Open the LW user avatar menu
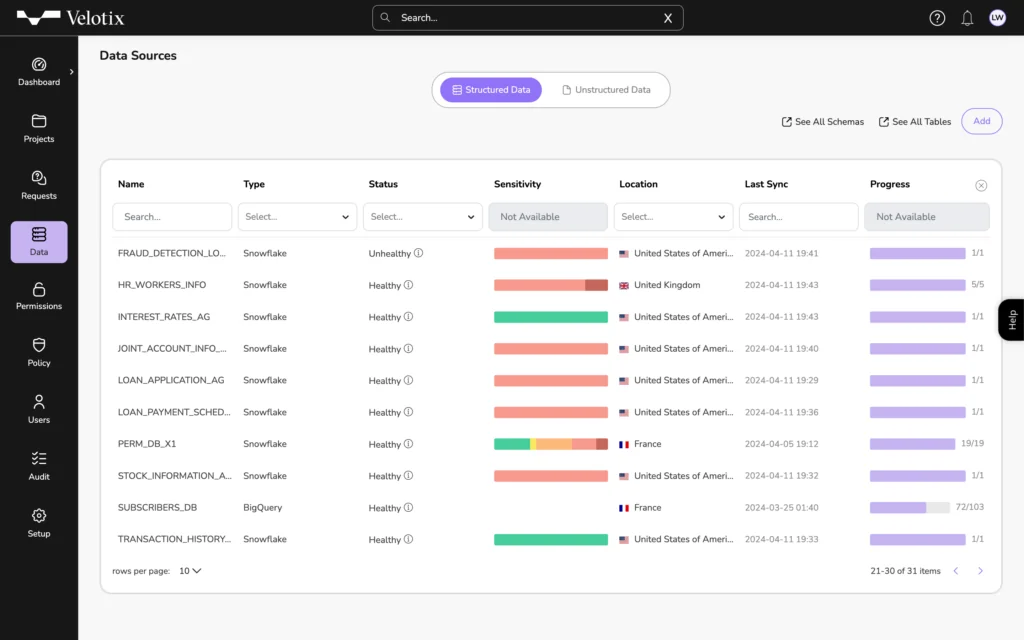Viewport: 1024px width, 640px height. coord(997,18)
